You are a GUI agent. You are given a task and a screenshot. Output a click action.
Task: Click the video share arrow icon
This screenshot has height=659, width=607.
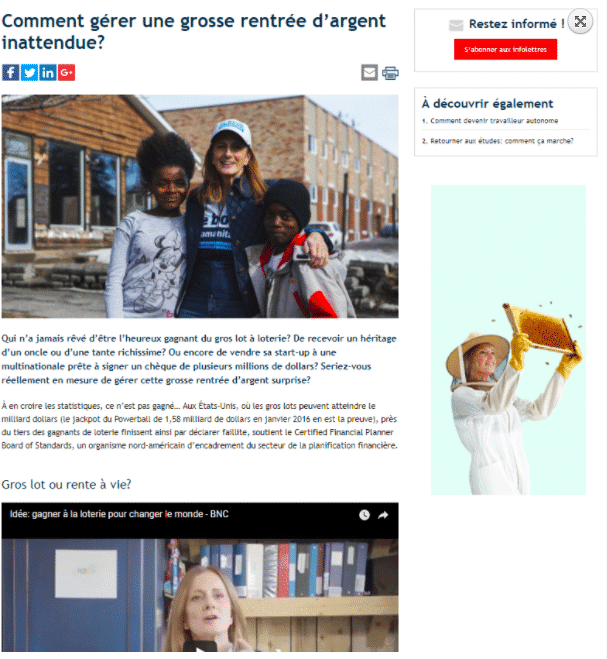coord(383,515)
